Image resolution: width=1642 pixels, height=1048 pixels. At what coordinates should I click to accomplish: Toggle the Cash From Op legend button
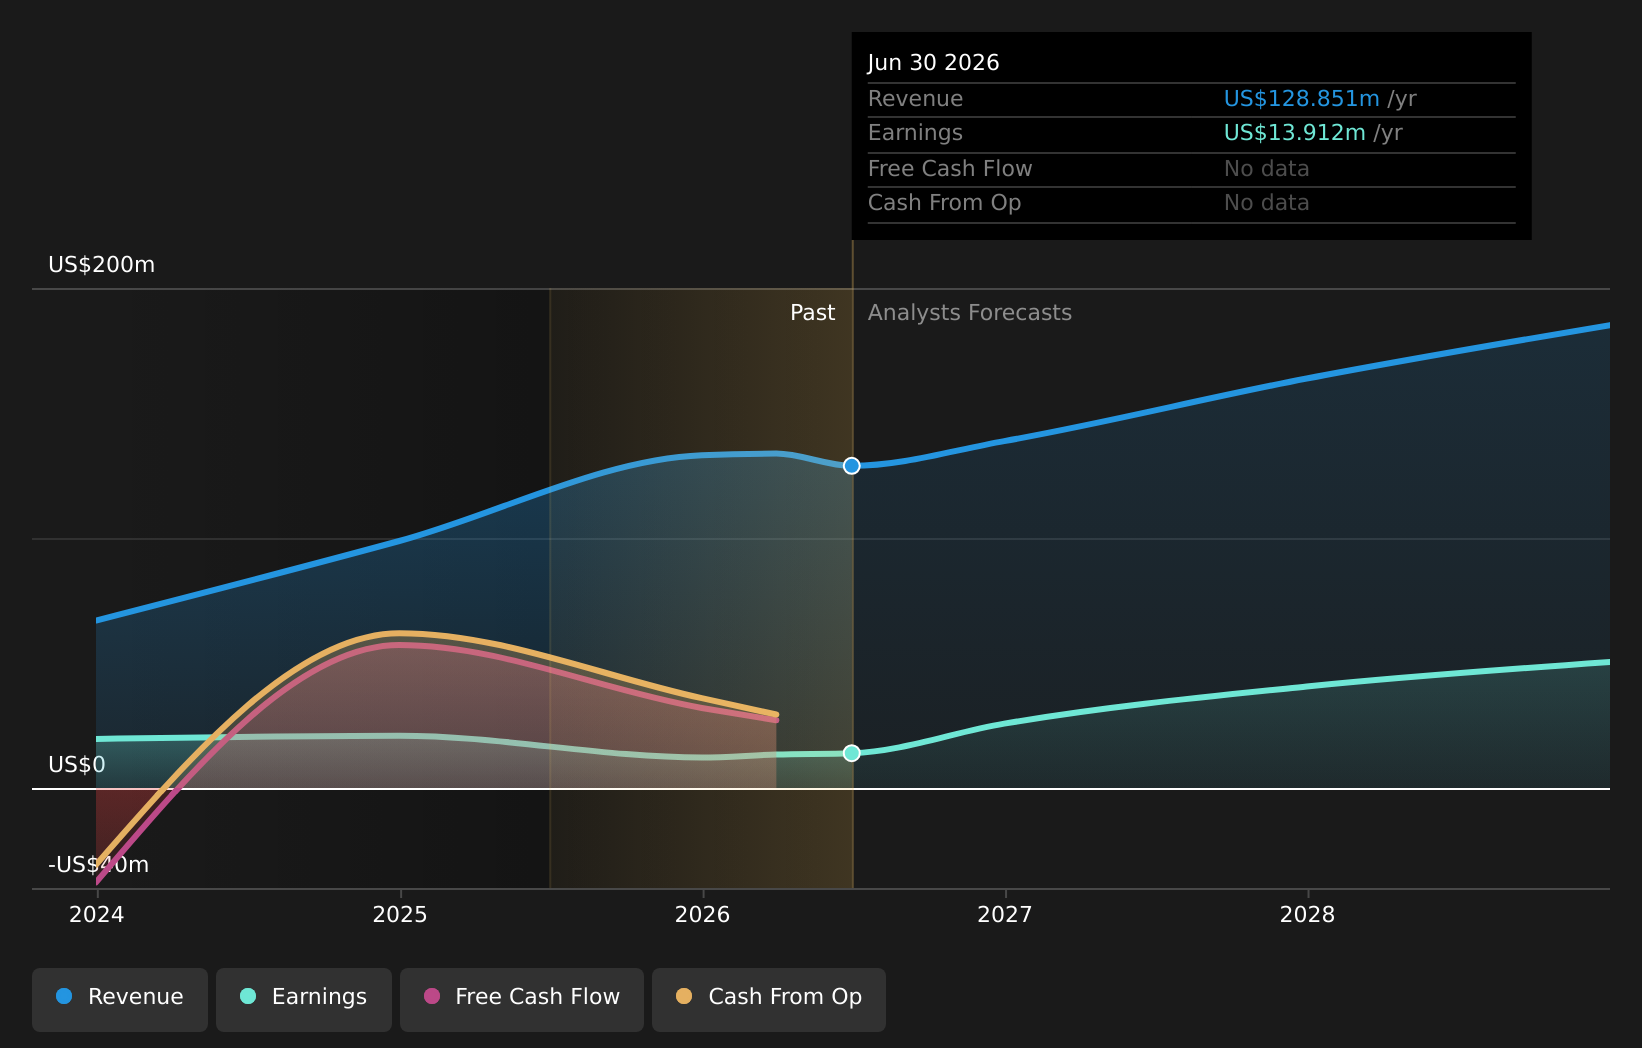click(x=769, y=999)
